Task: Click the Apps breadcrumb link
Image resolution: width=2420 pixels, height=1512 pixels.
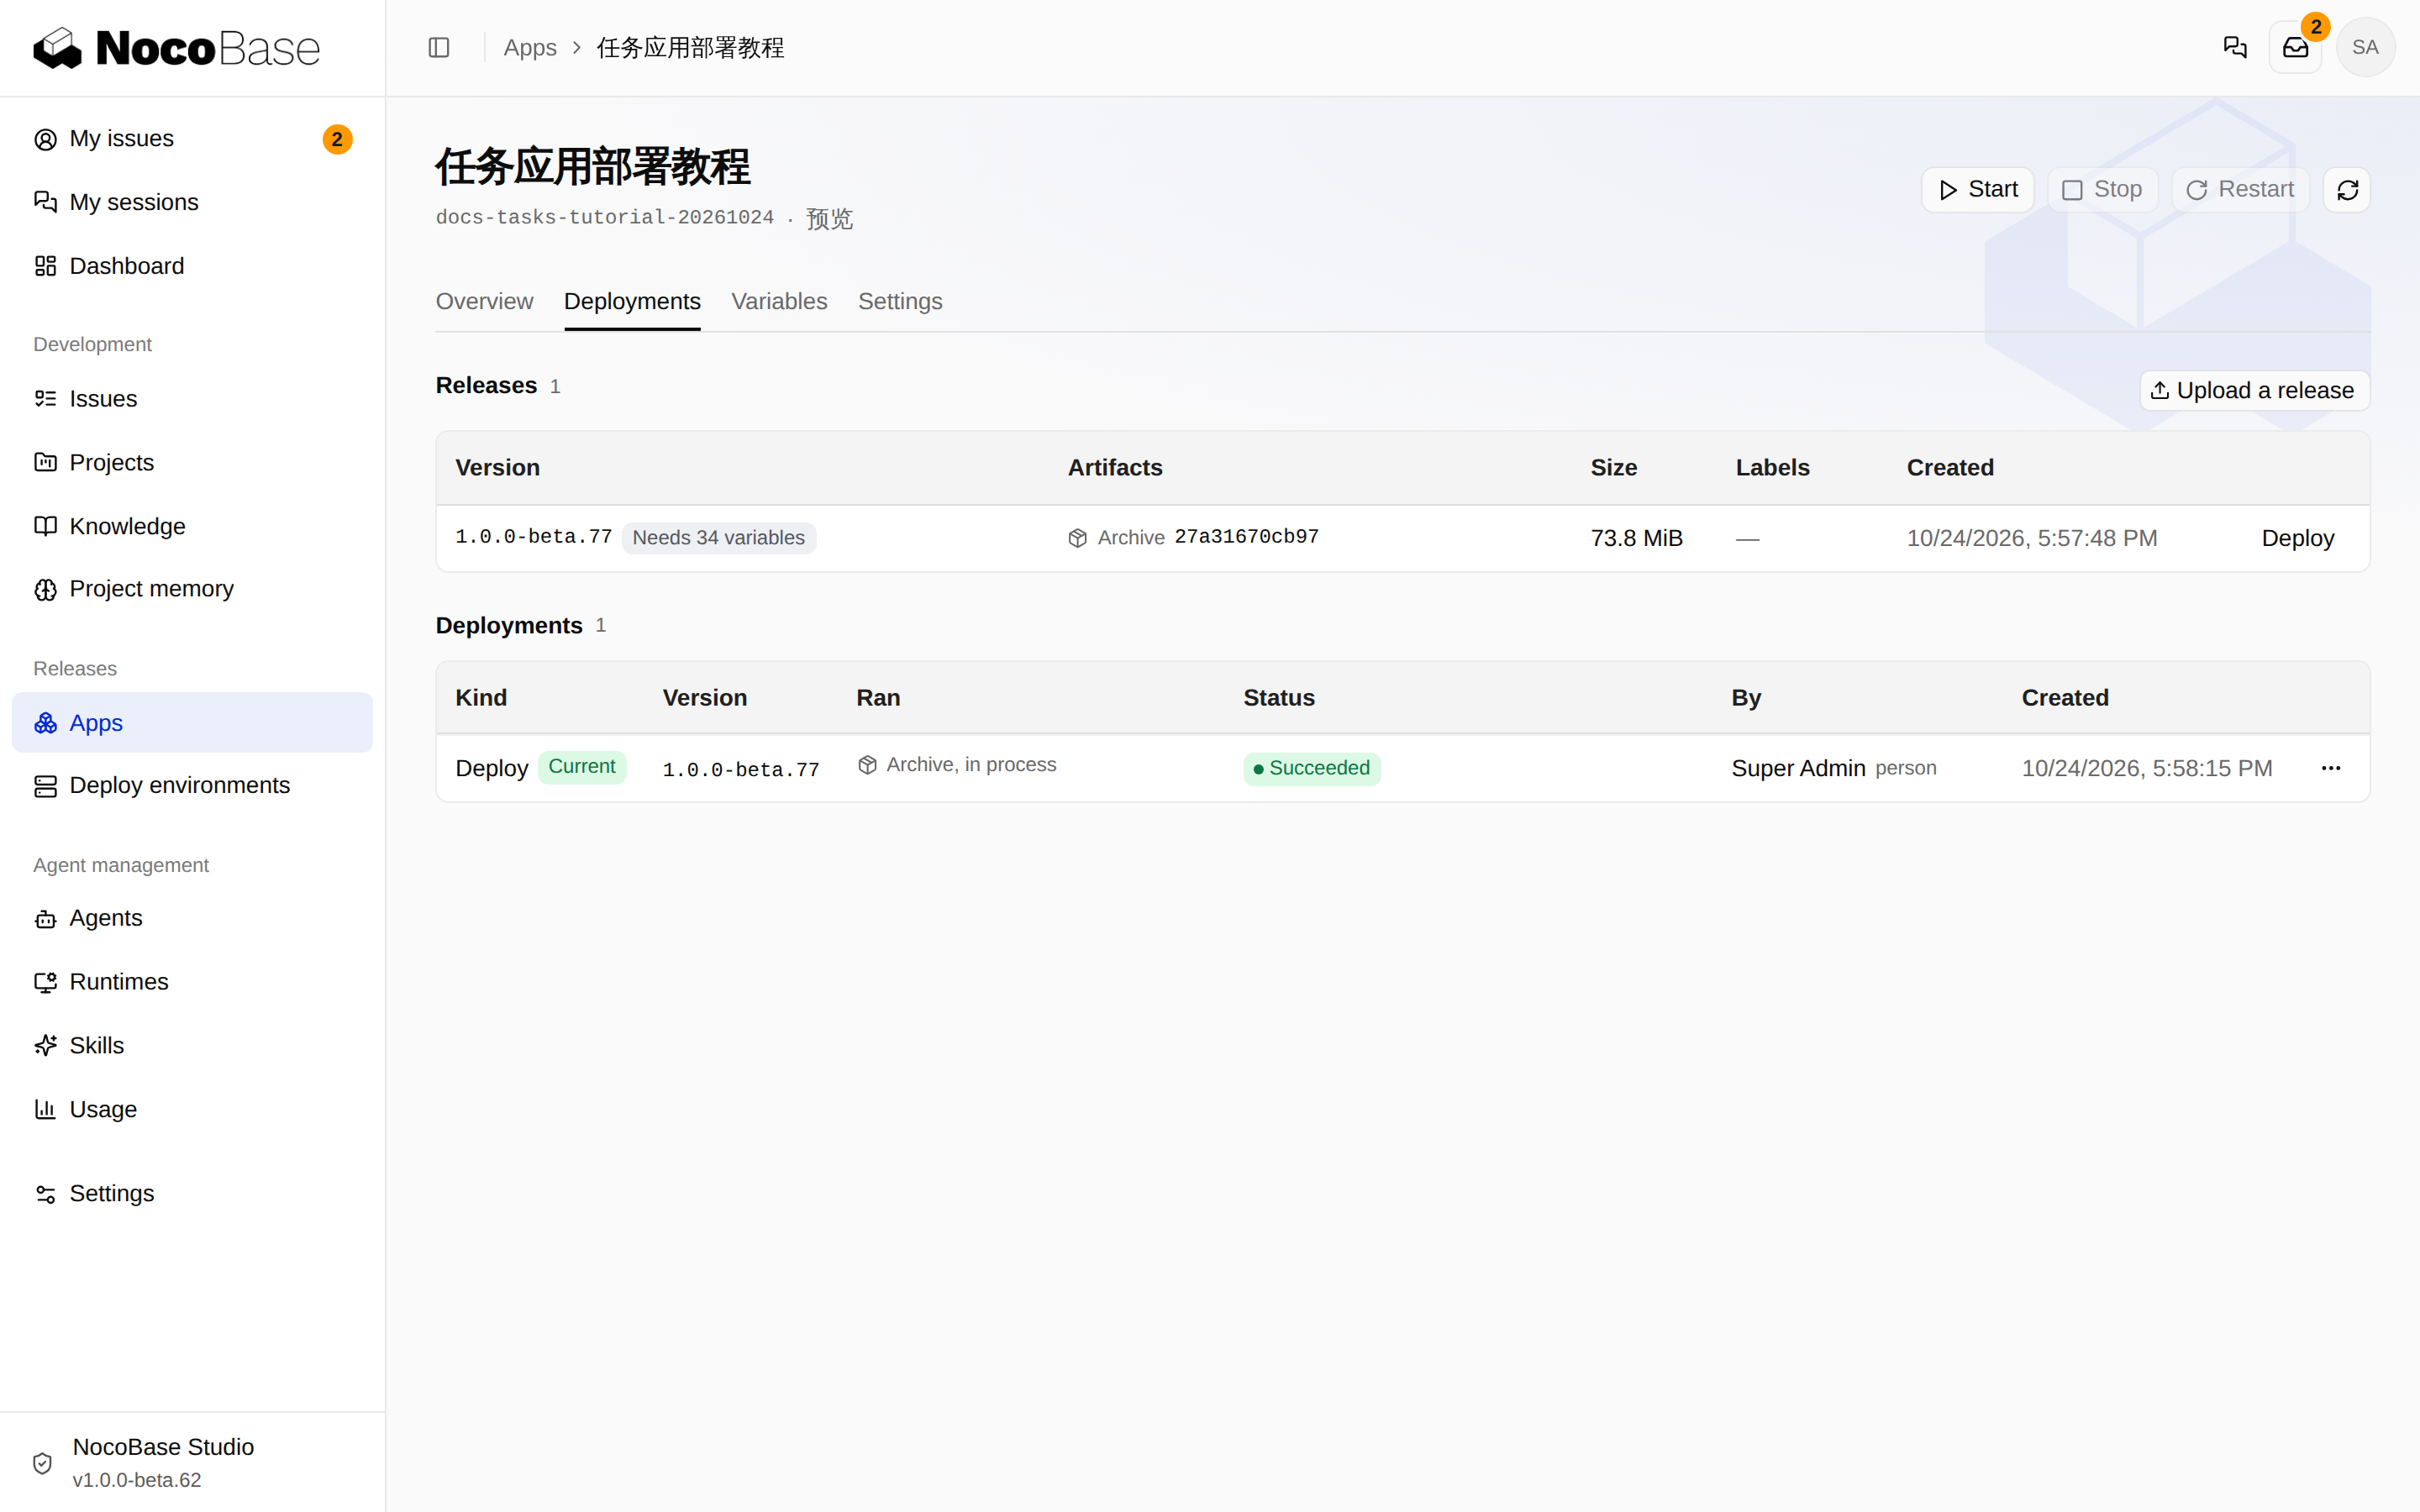Action: click(530, 48)
